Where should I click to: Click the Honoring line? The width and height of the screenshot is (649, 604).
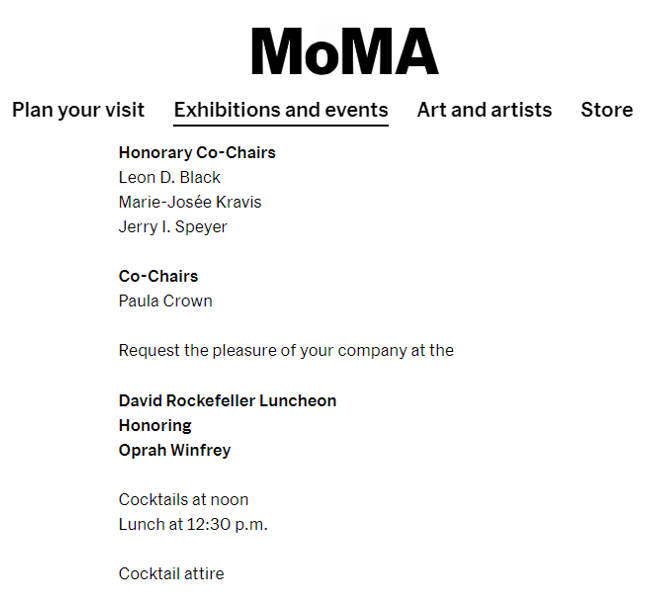[x=155, y=426]
